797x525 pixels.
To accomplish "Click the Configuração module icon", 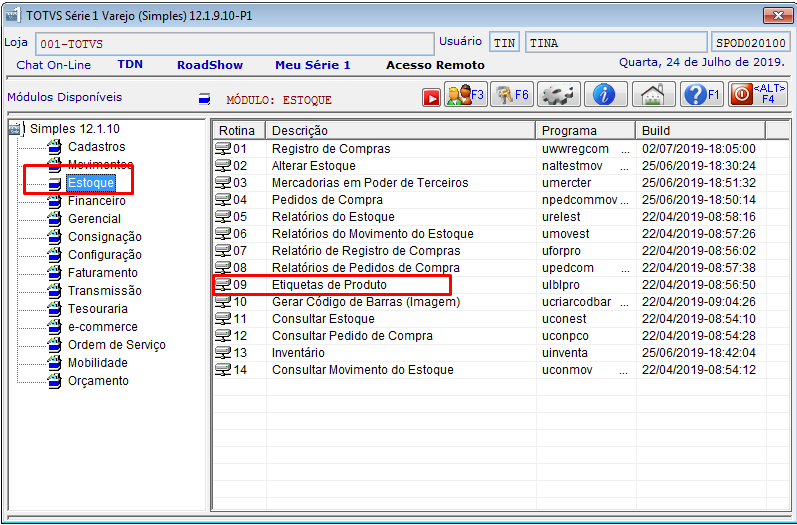I will [x=55, y=255].
